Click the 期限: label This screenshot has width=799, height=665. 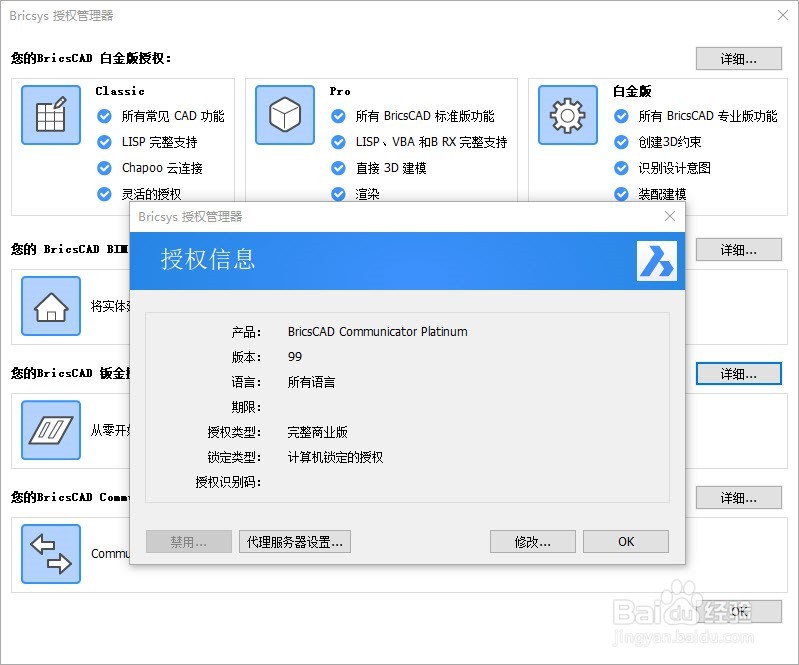click(x=246, y=407)
